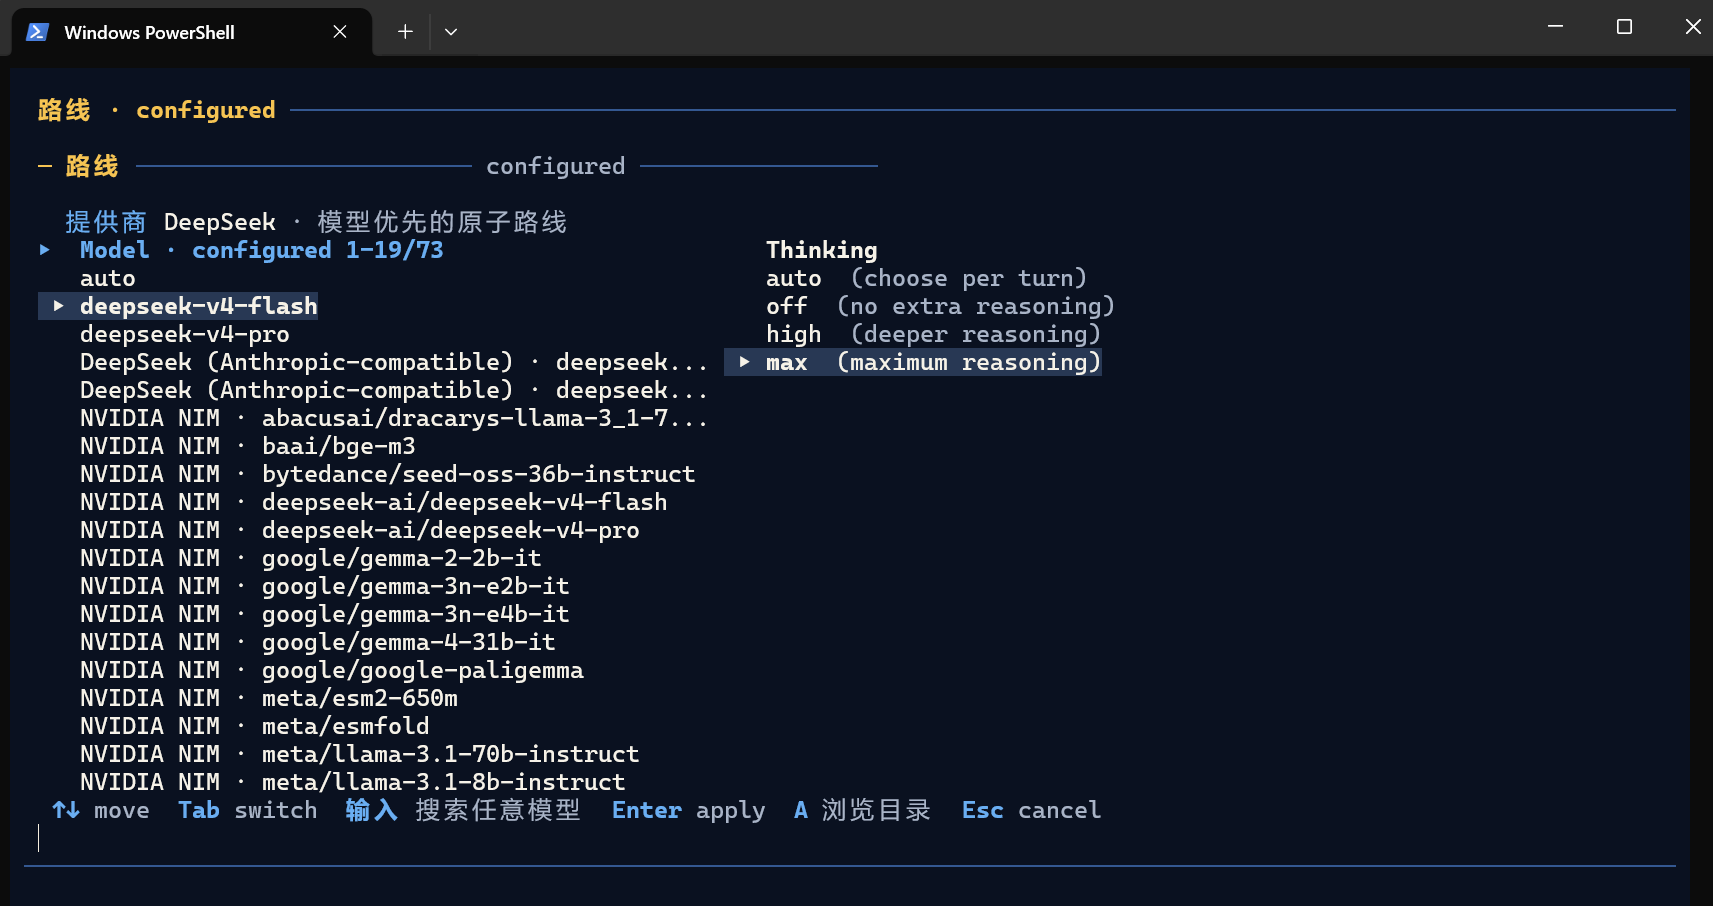Open the new-tab profile dropdown chevron

(451, 32)
